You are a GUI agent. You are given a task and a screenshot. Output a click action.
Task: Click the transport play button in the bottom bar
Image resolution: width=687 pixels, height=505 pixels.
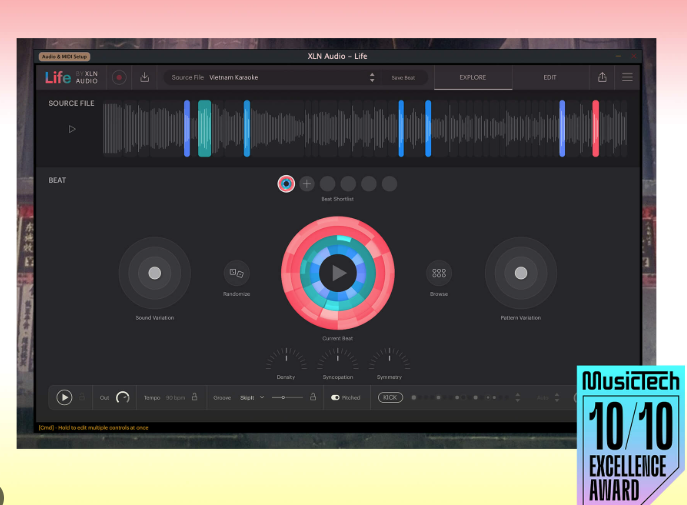(64, 397)
